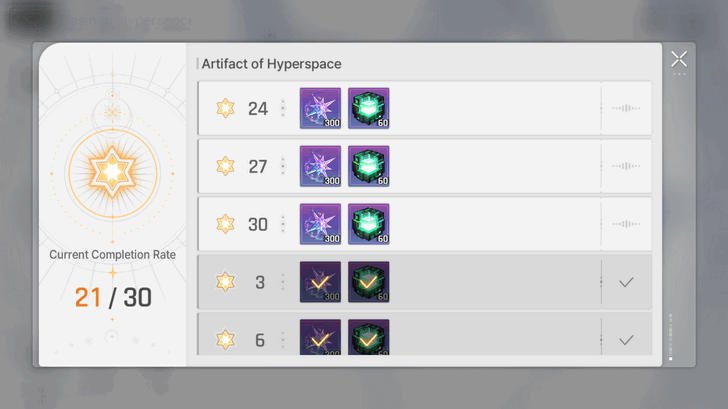Click the claimed green cube in row 3
Viewport: 728px width, 409px height.
click(369, 282)
